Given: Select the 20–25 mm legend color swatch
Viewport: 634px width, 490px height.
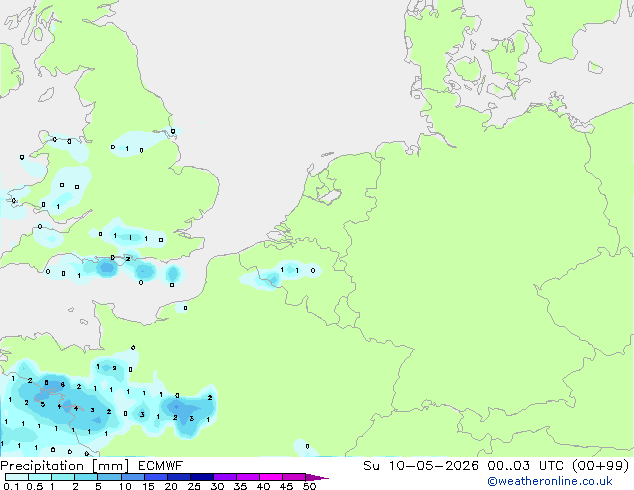Looking at the screenshot, I should pos(179,477).
